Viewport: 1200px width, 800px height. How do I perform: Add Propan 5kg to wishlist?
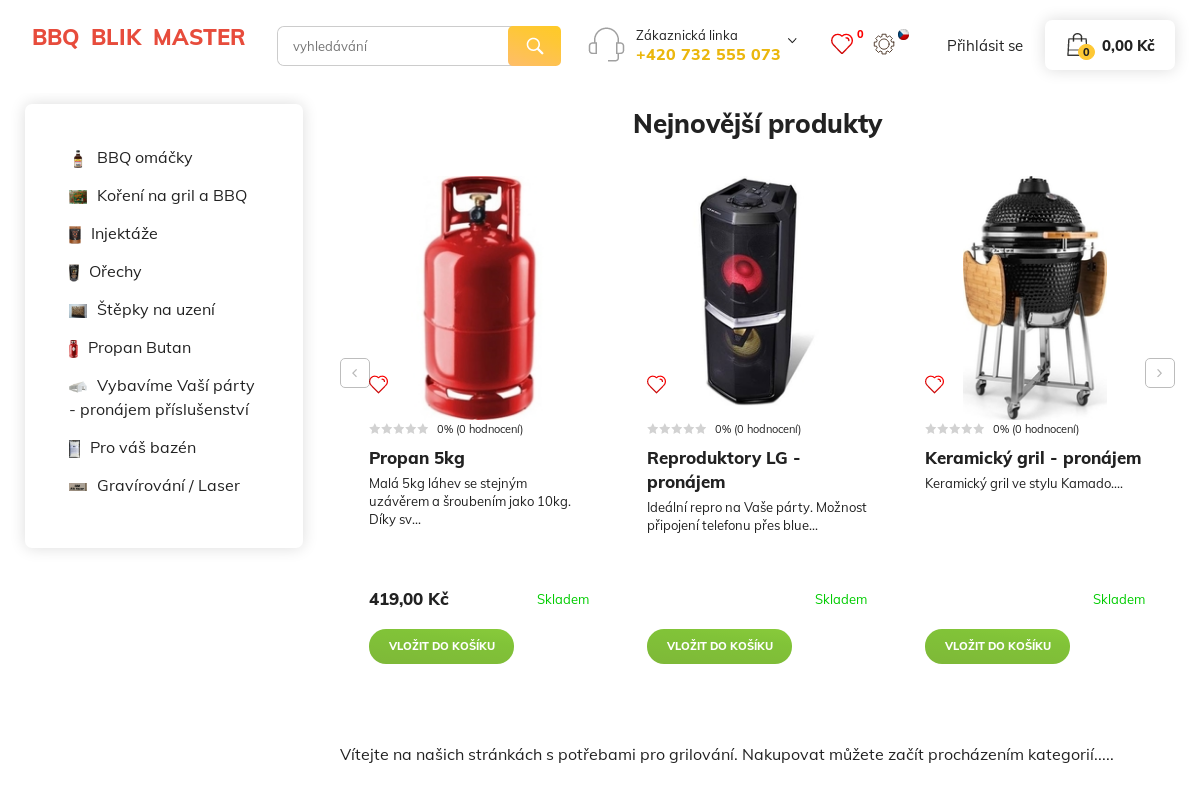tap(378, 384)
